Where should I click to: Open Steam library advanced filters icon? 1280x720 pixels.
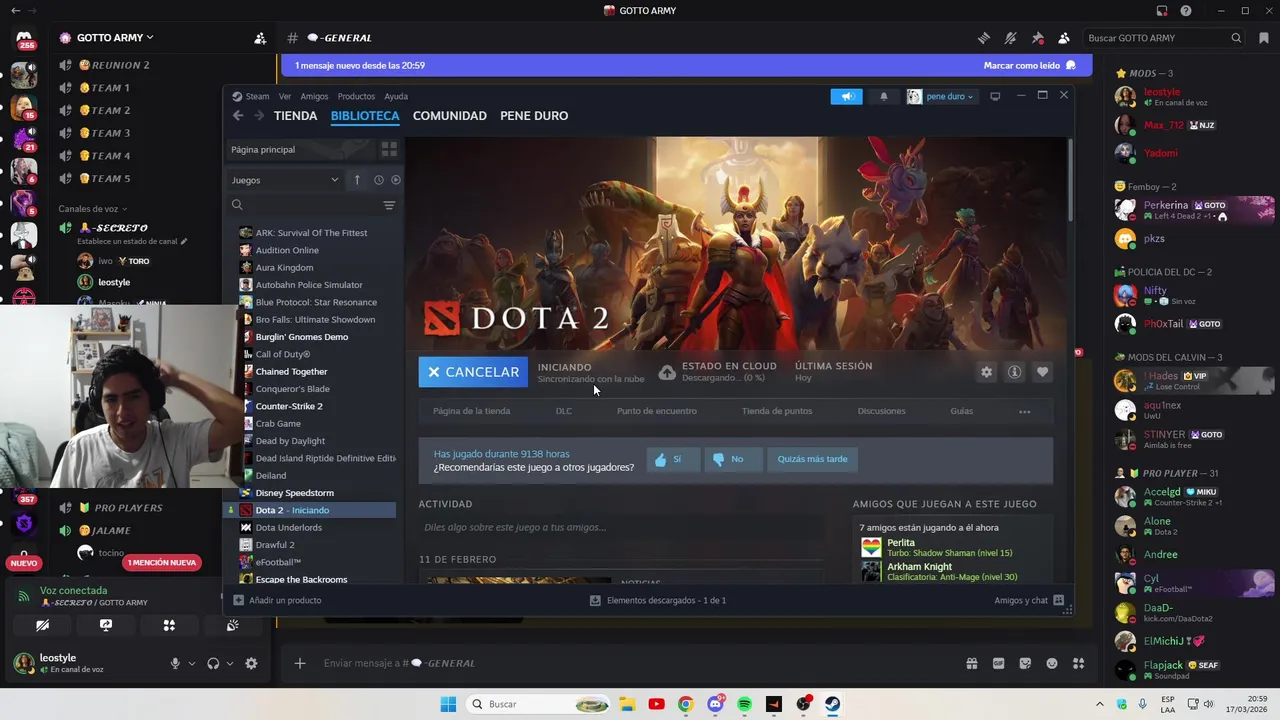[x=389, y=205]
